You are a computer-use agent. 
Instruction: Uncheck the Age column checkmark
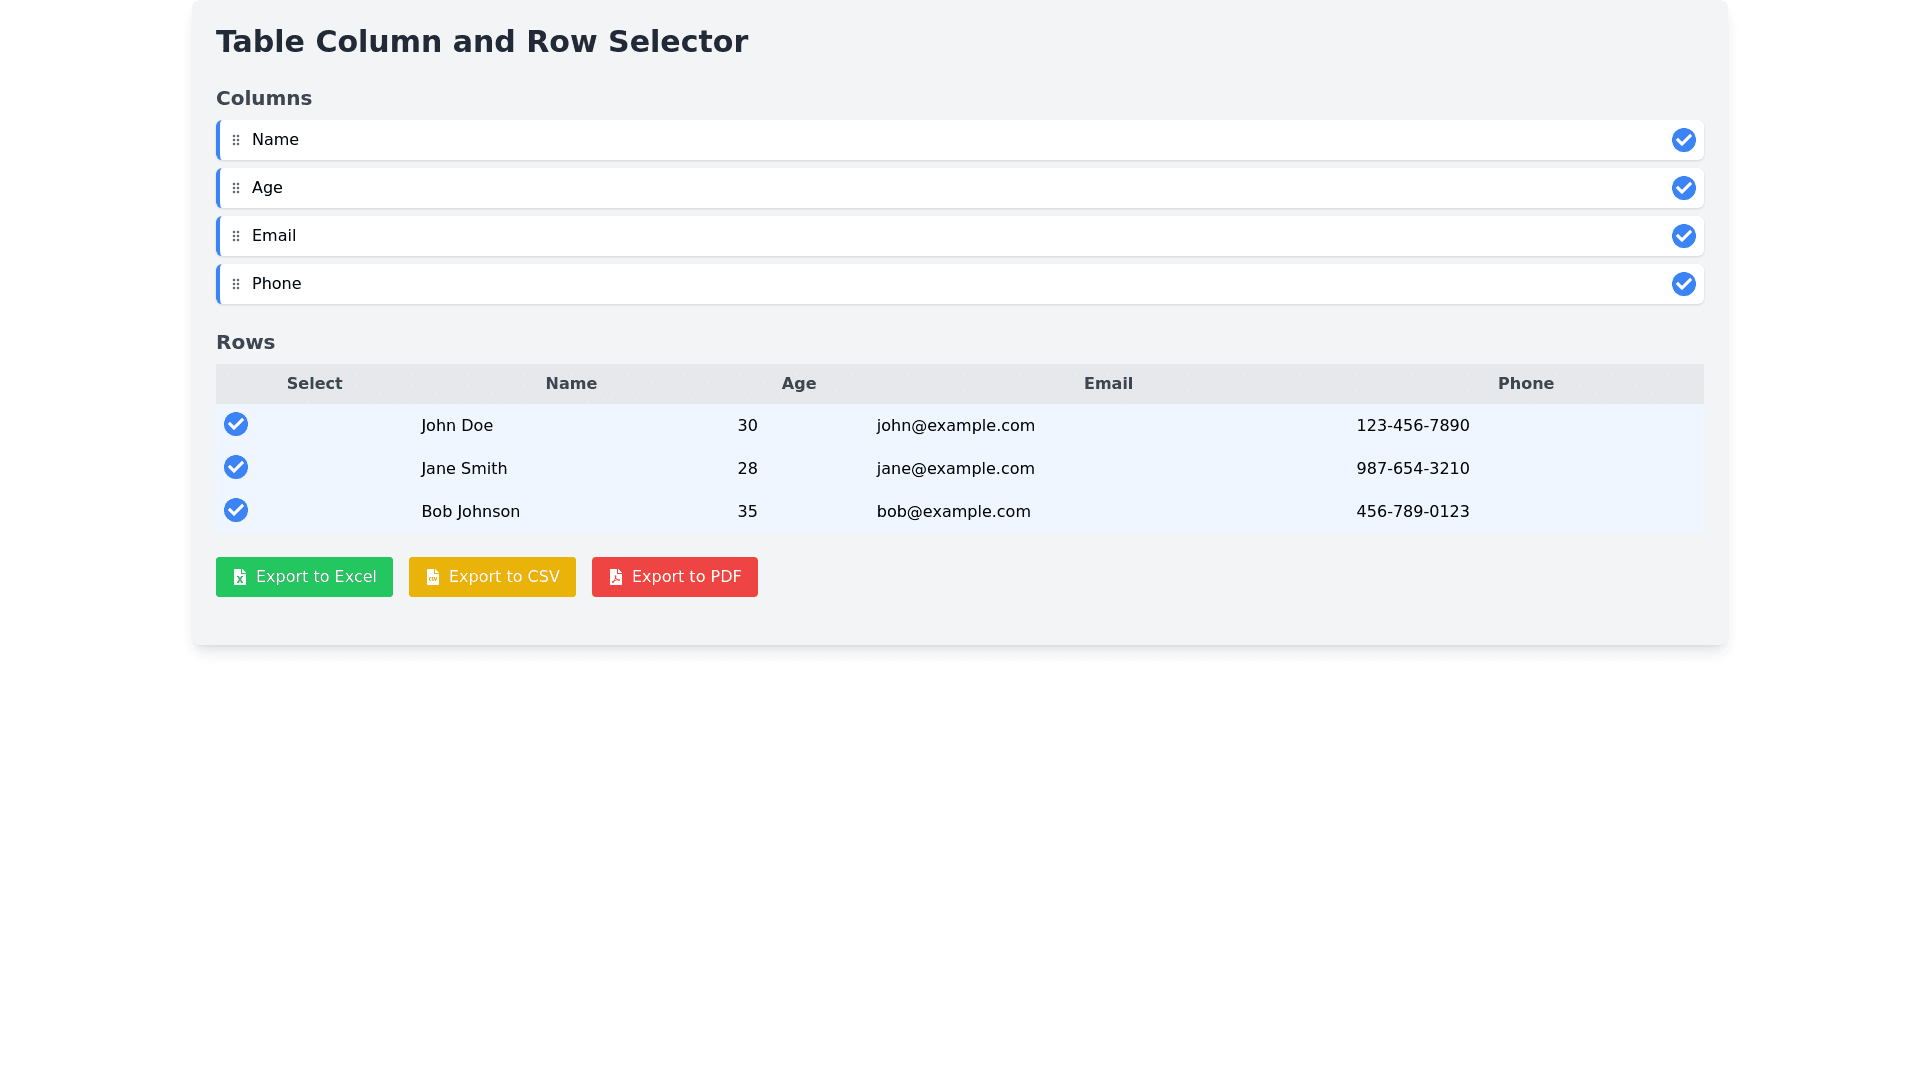pyautogui.click(x=1683, y=188)
